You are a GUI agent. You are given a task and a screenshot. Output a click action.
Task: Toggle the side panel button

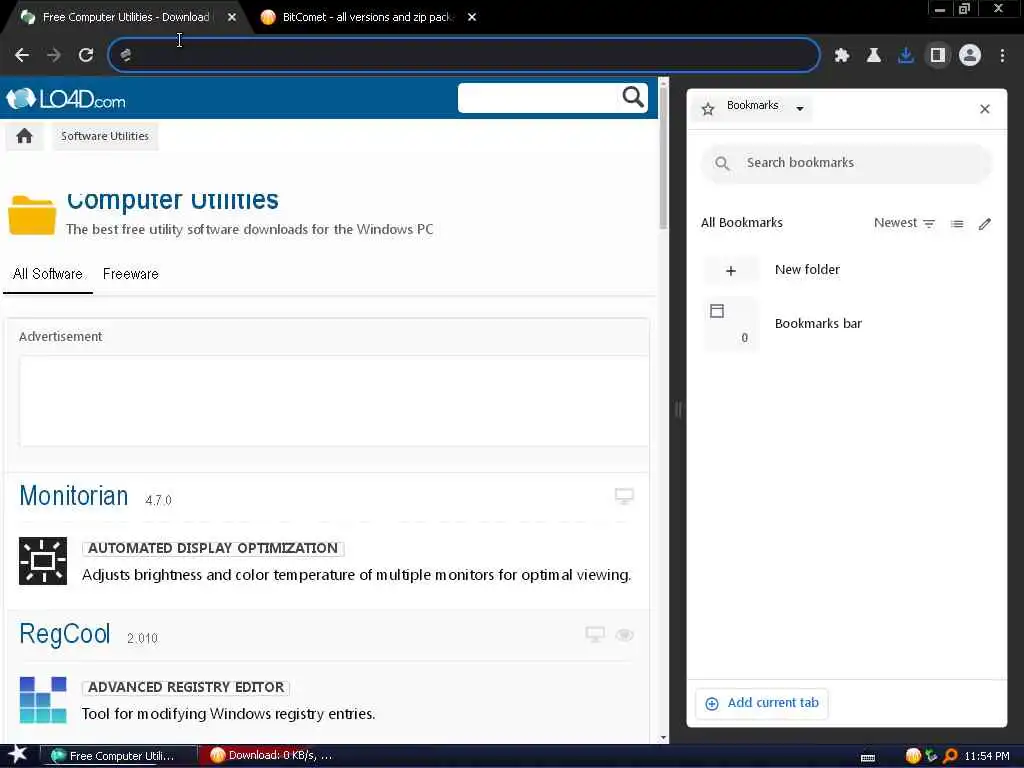[937, 56]
